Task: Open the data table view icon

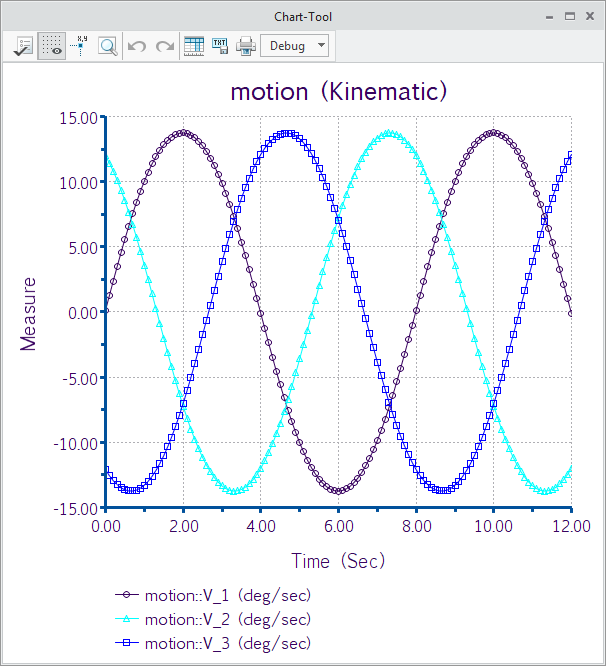Action: tap(194, 46)
